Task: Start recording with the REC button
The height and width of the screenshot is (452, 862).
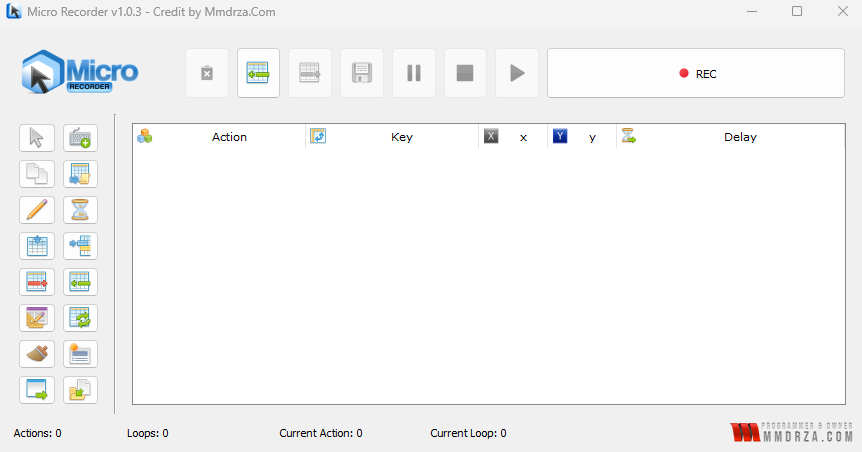Action: tap(696, 73)
